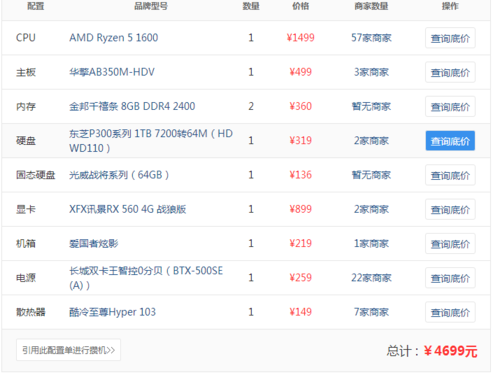500x382 pixels.
Task: Click the 商家数量 column header
Action: coord(371,6)
